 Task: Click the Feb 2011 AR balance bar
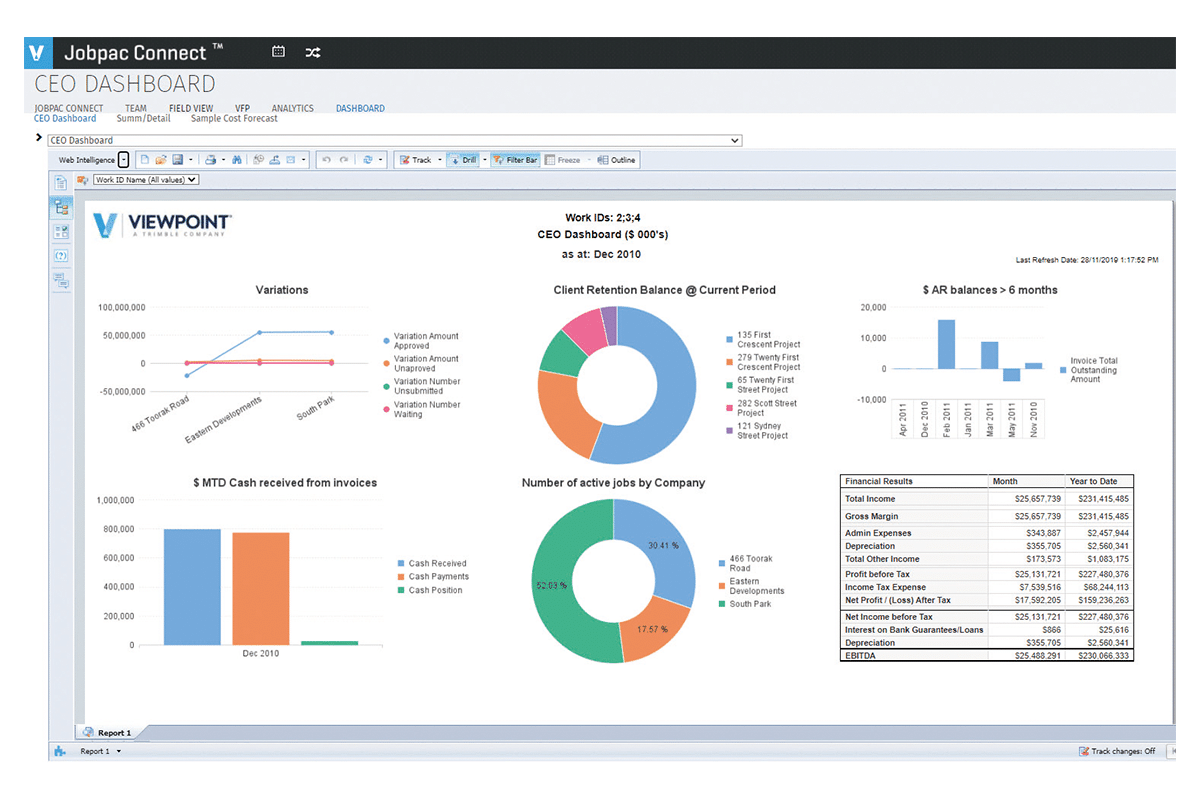pyautogui.click(x=946, y=344)
